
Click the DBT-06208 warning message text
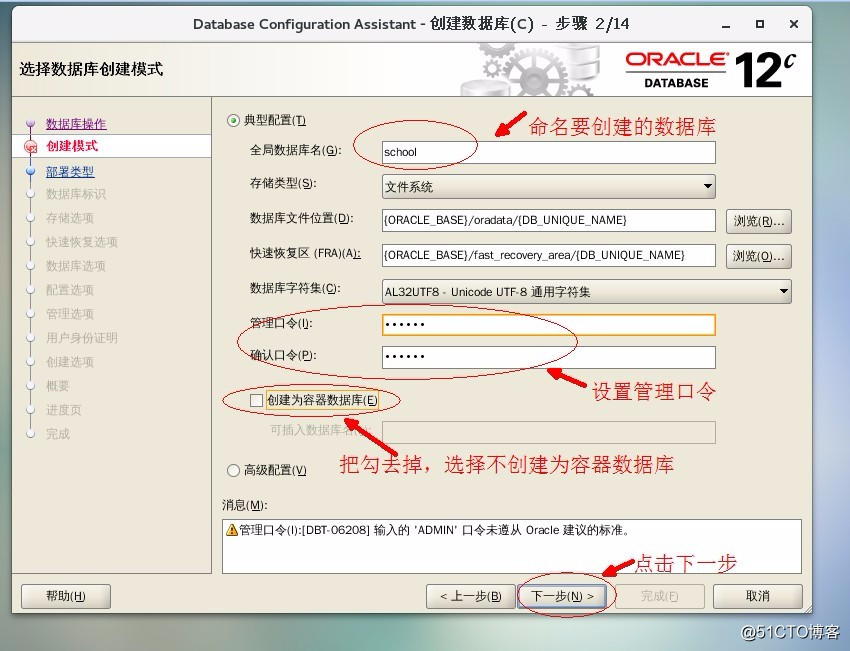(435, 530)
